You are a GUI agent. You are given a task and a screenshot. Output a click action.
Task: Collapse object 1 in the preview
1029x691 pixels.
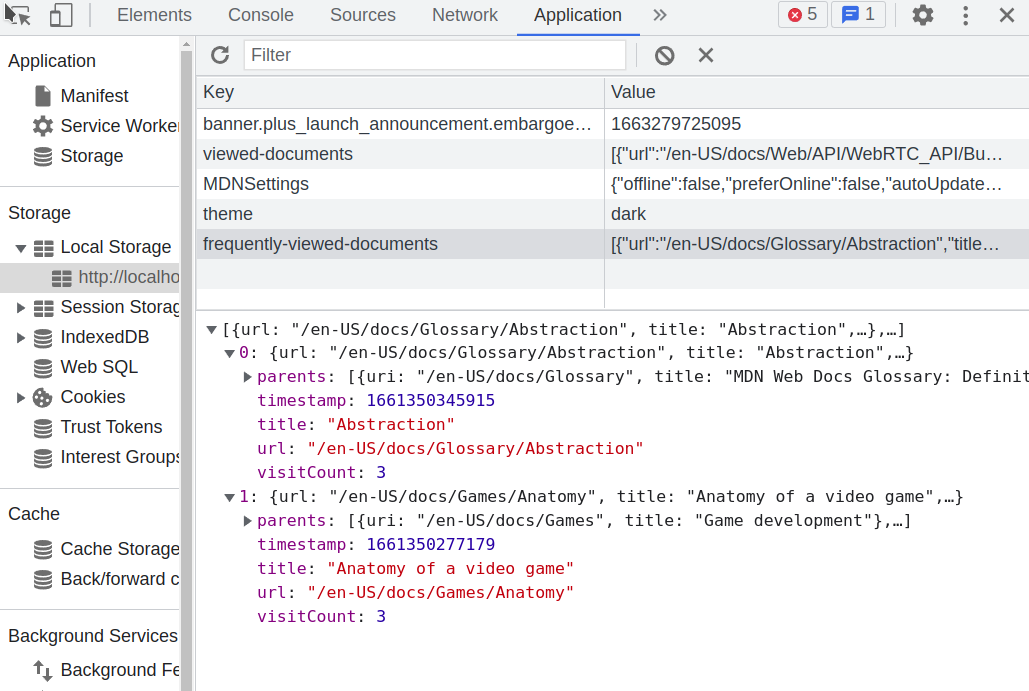[x=230, y=497]
